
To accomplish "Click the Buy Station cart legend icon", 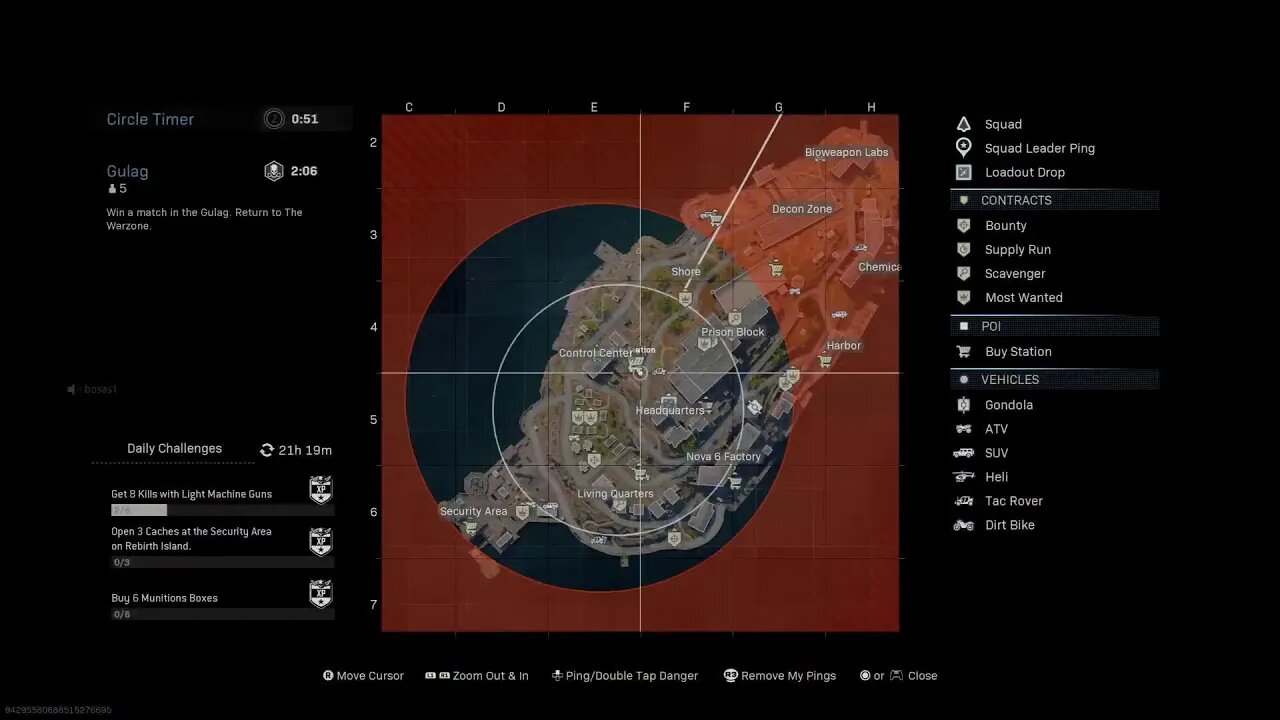I will click(964, 352).
